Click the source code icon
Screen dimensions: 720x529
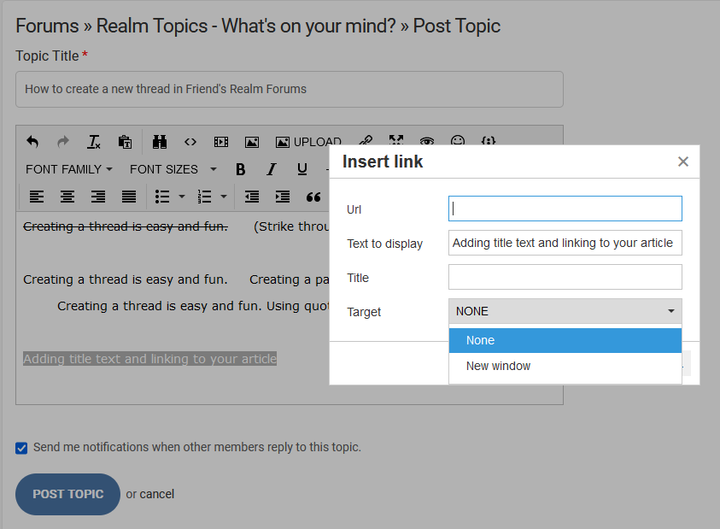[x=190, y=142]
